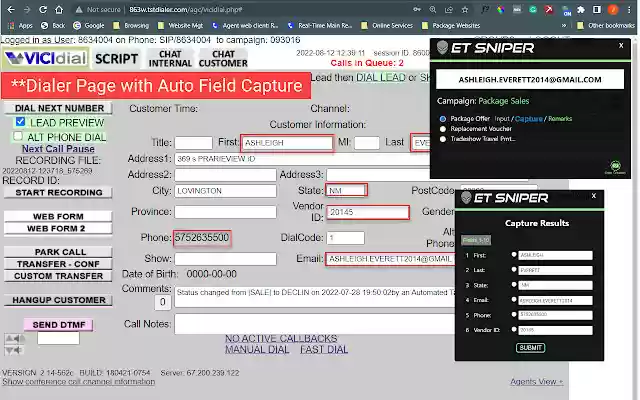Viewport: 640px width, 400px height.
Task: Select Replacement Voucher radio option
Action: tap(443, 129)
